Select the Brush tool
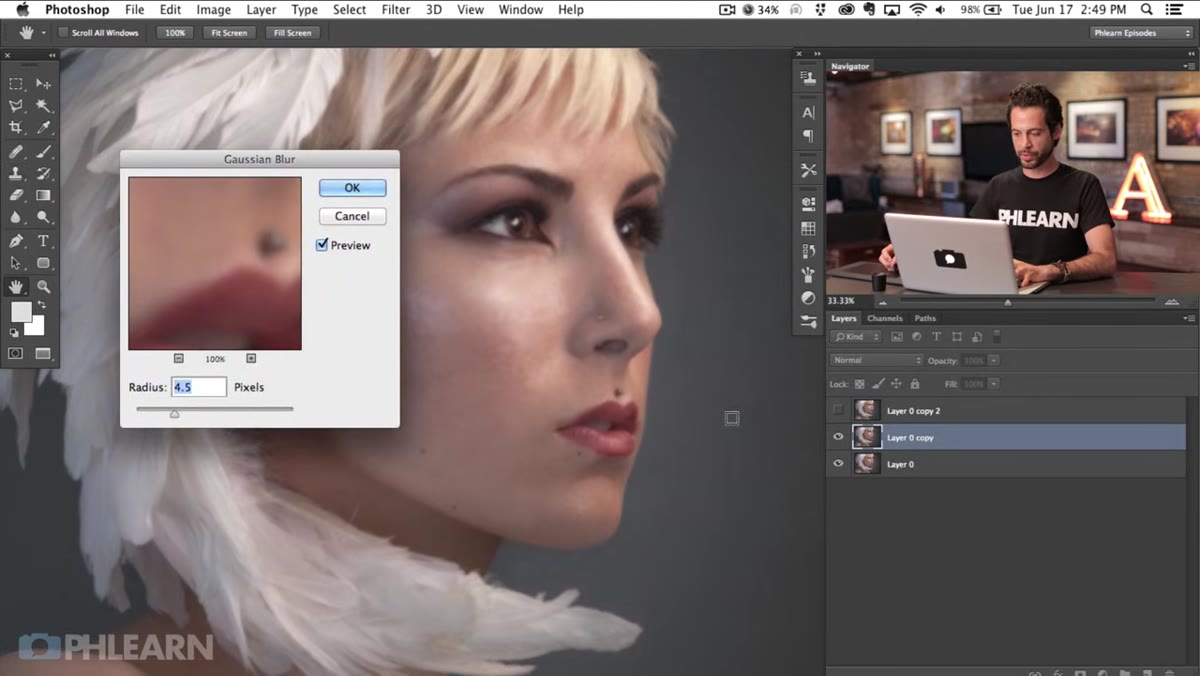This screenshot has height=676, width=1200. tap(43, 152)
